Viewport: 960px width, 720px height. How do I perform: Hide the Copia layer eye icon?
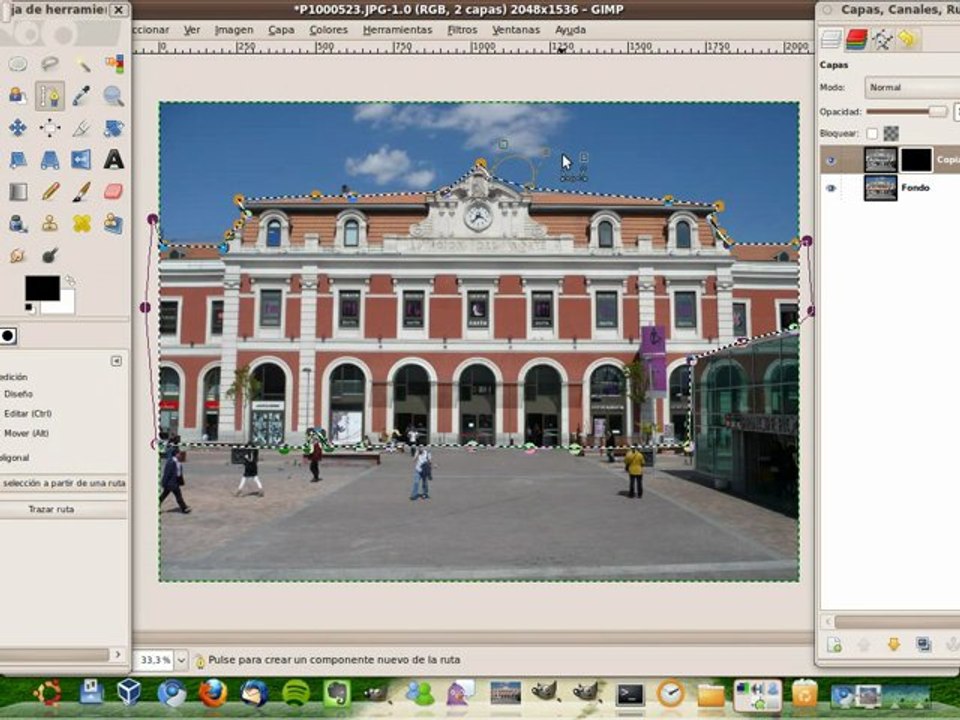830,160
